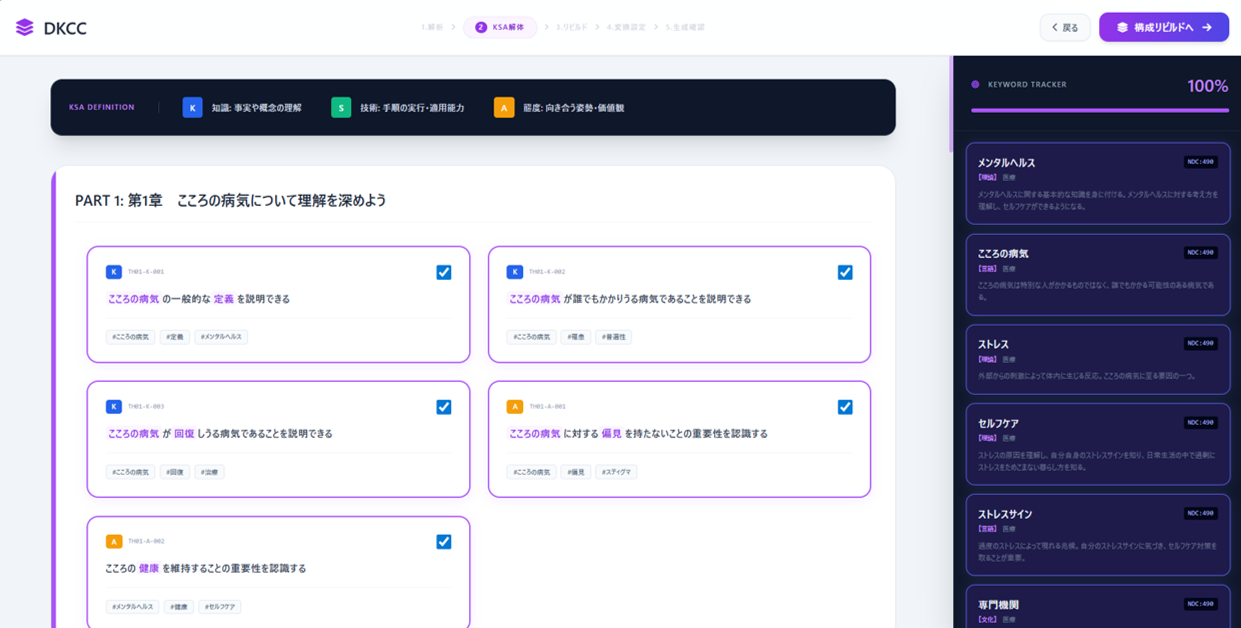Click the text 態度: 向き合う姿勢・価値観
Viewport: 1241px width, 628px height.
click(x=573, y=108)
